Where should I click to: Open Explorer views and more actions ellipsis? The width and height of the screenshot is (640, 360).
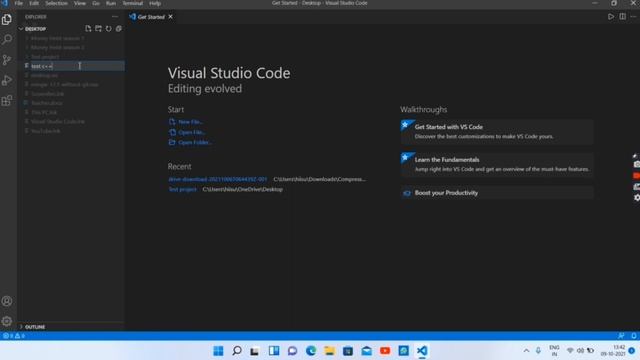click(x=115, y=17)
